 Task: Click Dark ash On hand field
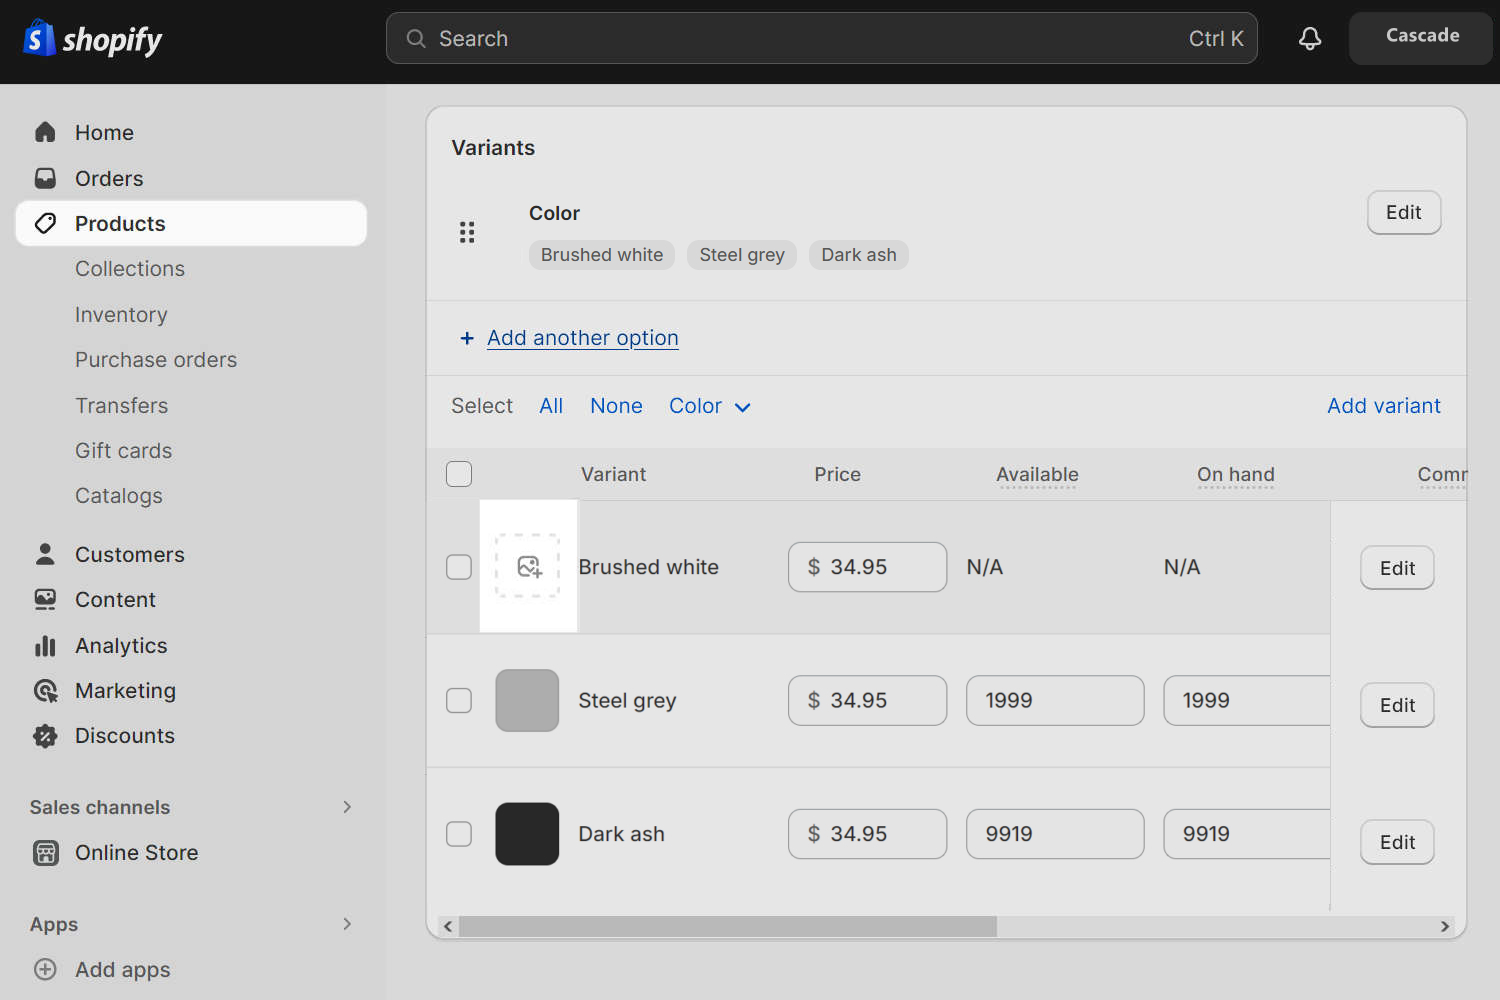[x=1247, y=834]
